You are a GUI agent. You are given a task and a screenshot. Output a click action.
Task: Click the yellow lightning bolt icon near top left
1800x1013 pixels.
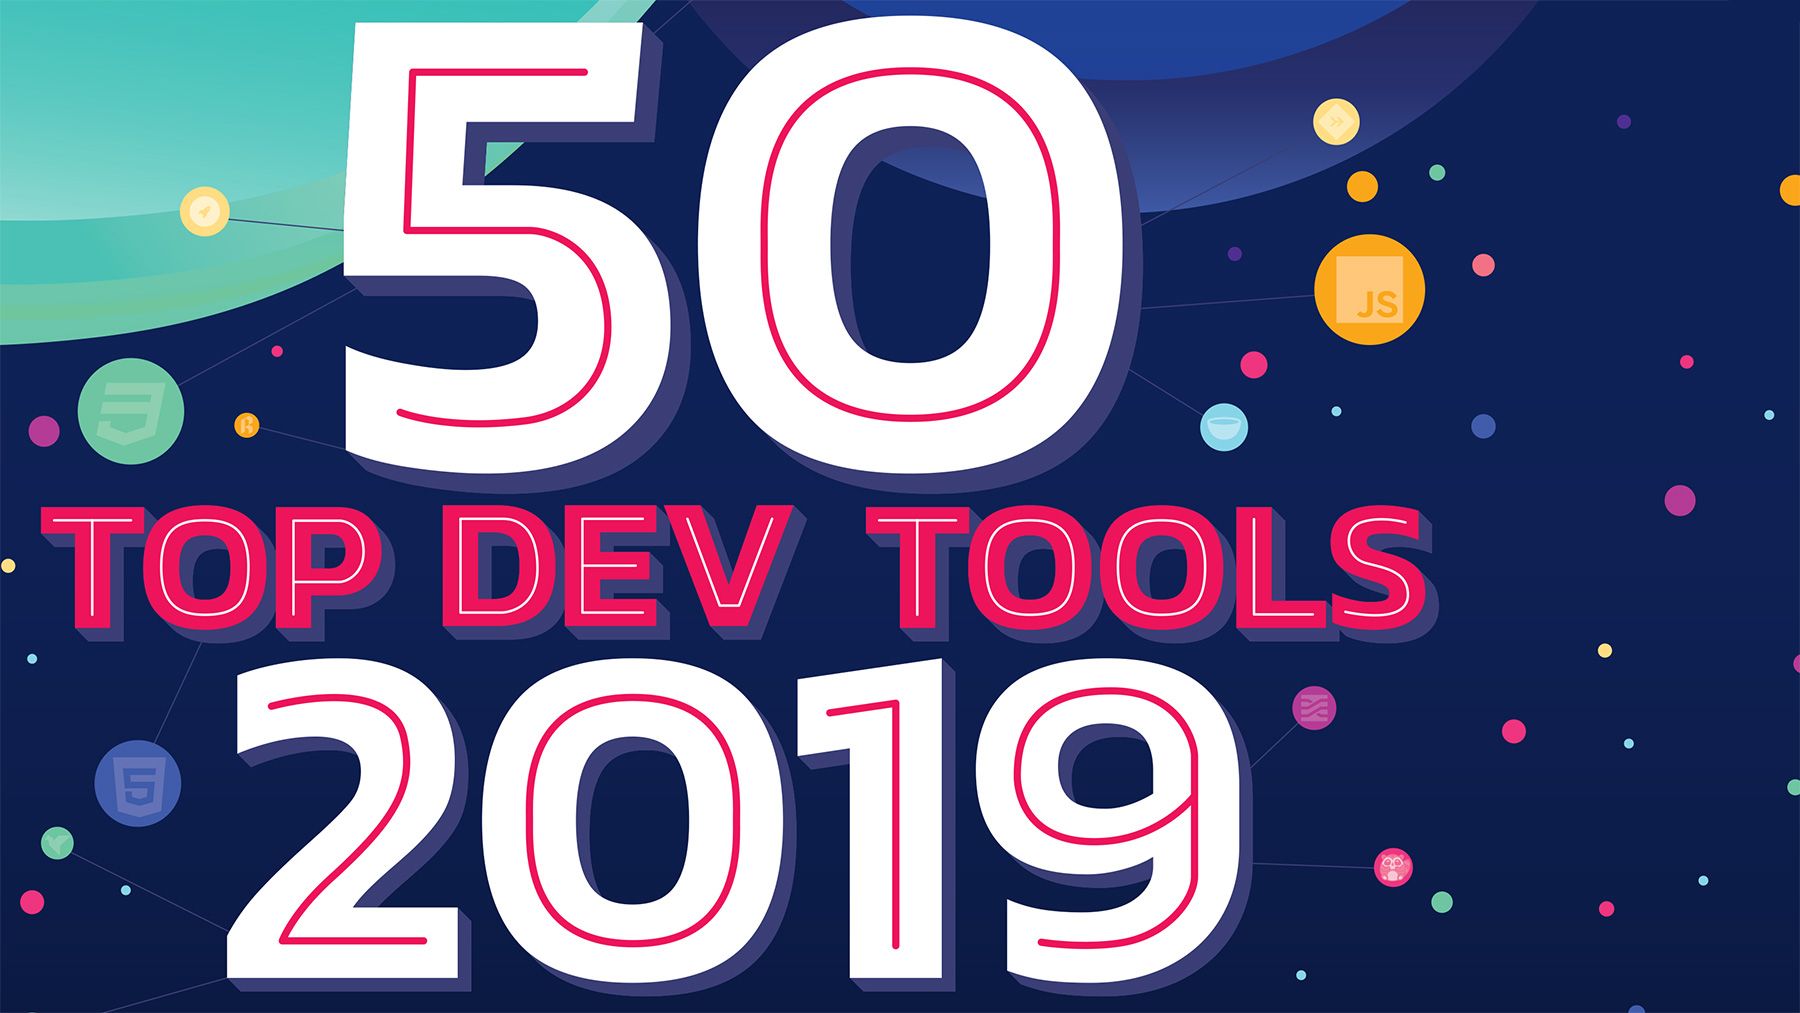204,212
